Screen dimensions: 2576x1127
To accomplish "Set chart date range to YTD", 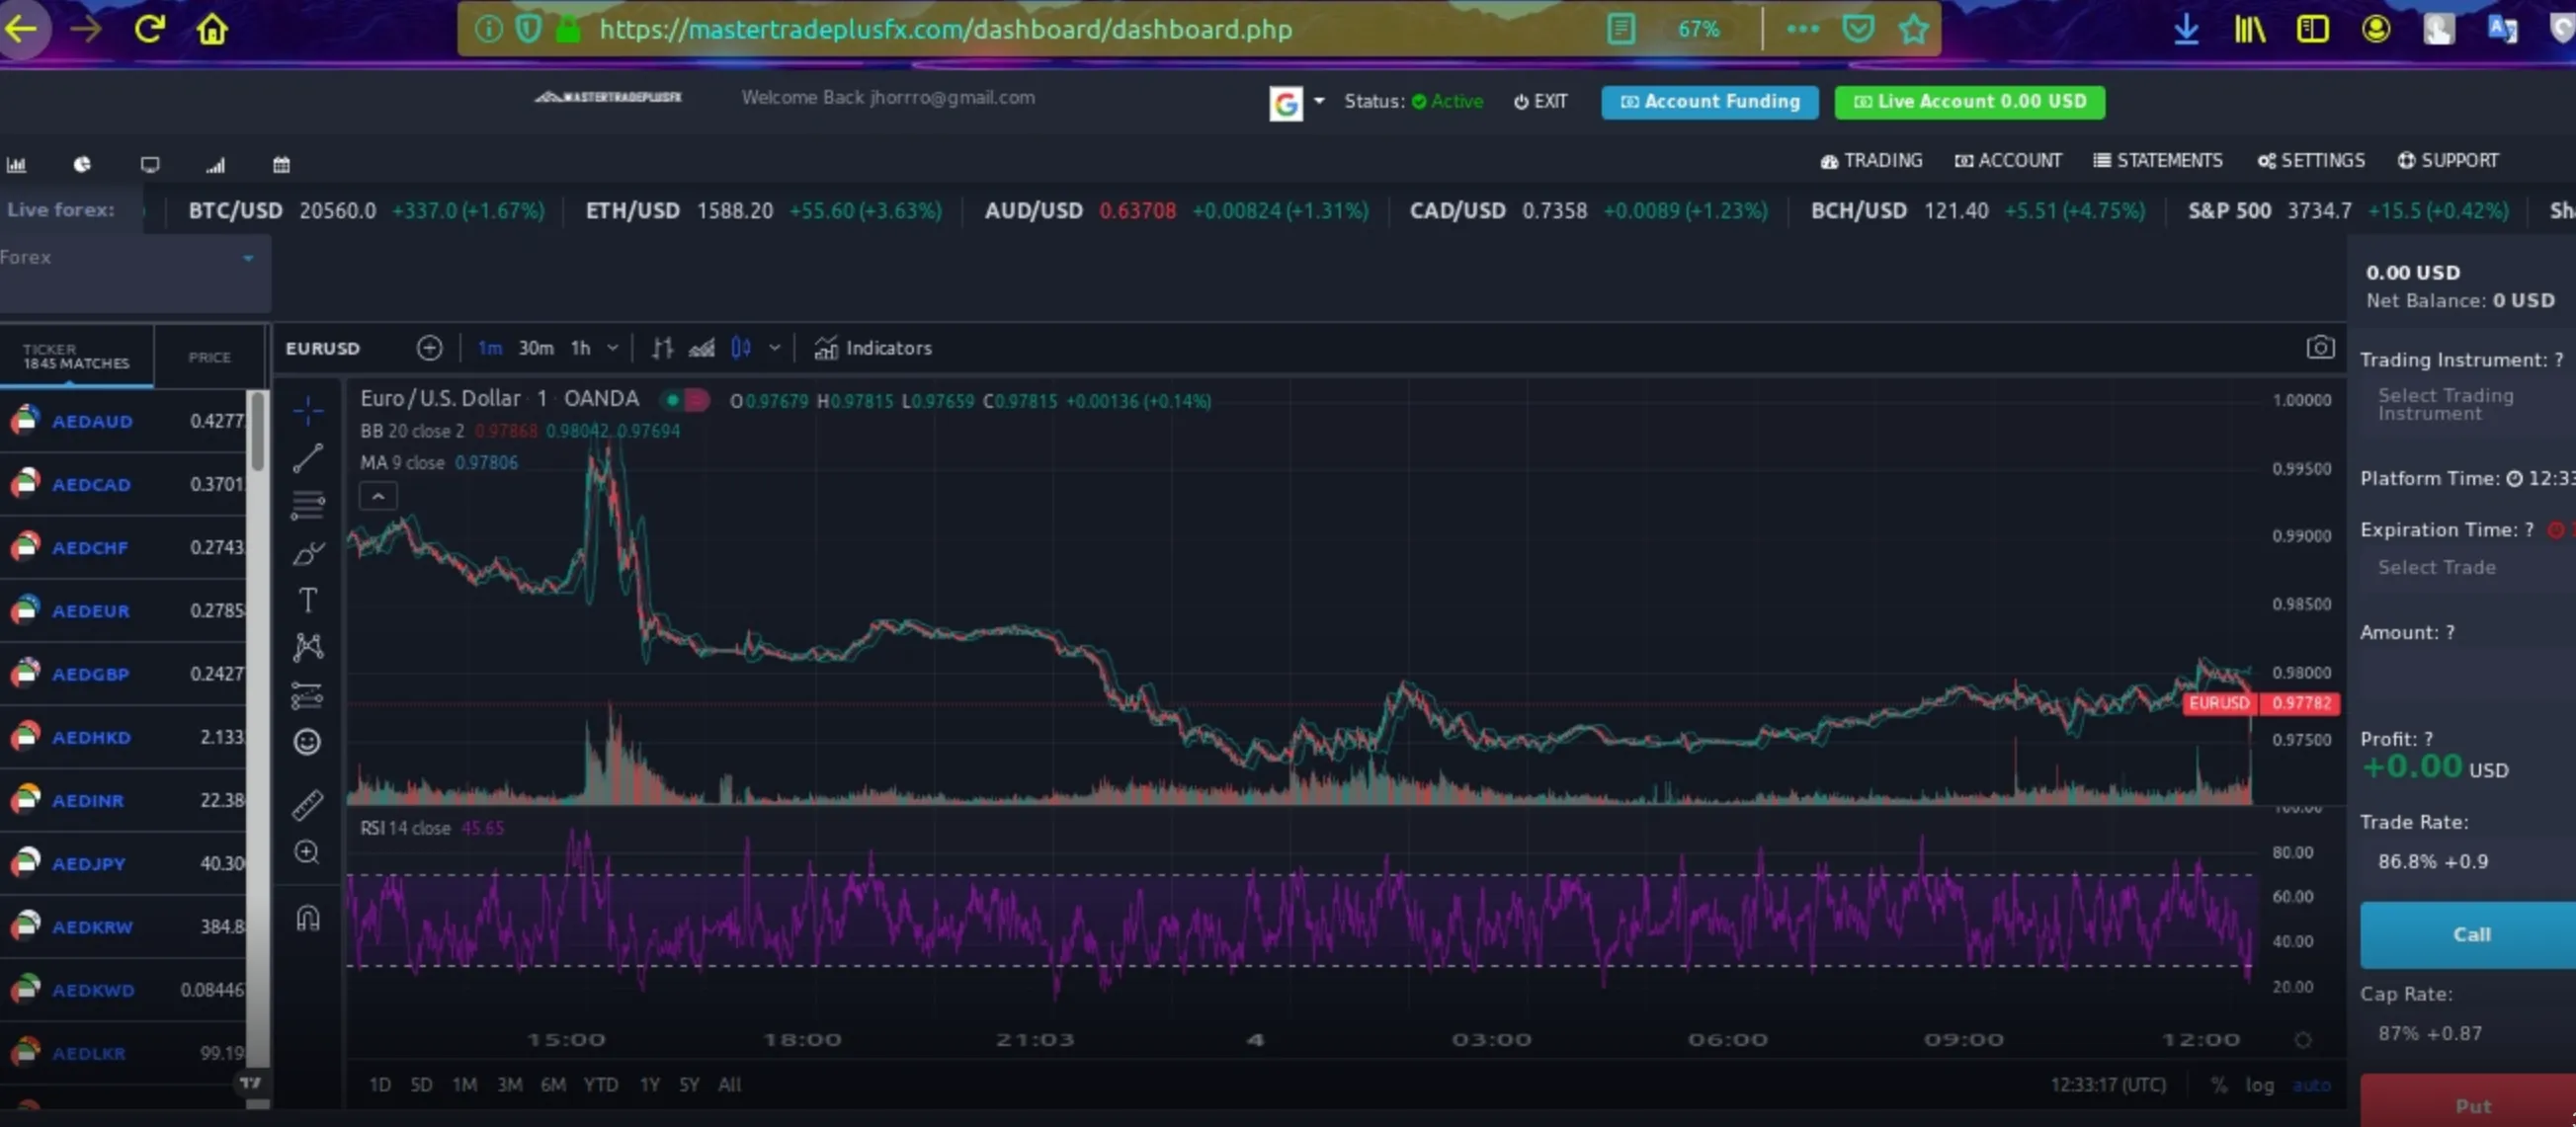I will pyautogui.click(x=600, y=1085).
